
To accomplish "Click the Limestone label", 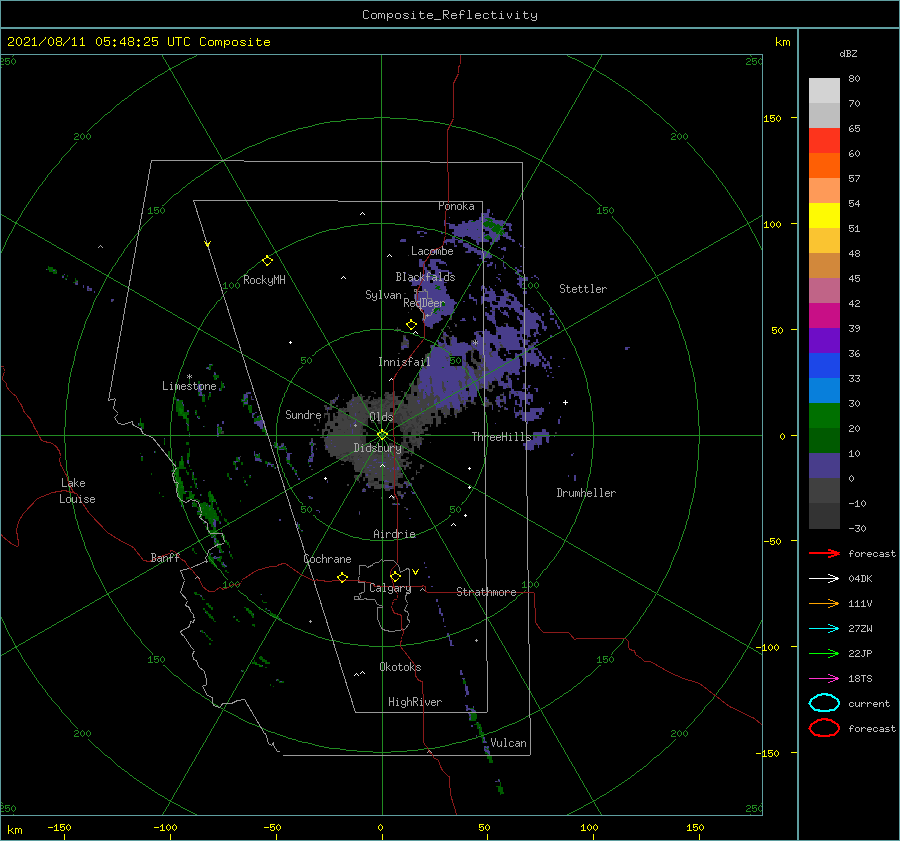I will 189,386.
